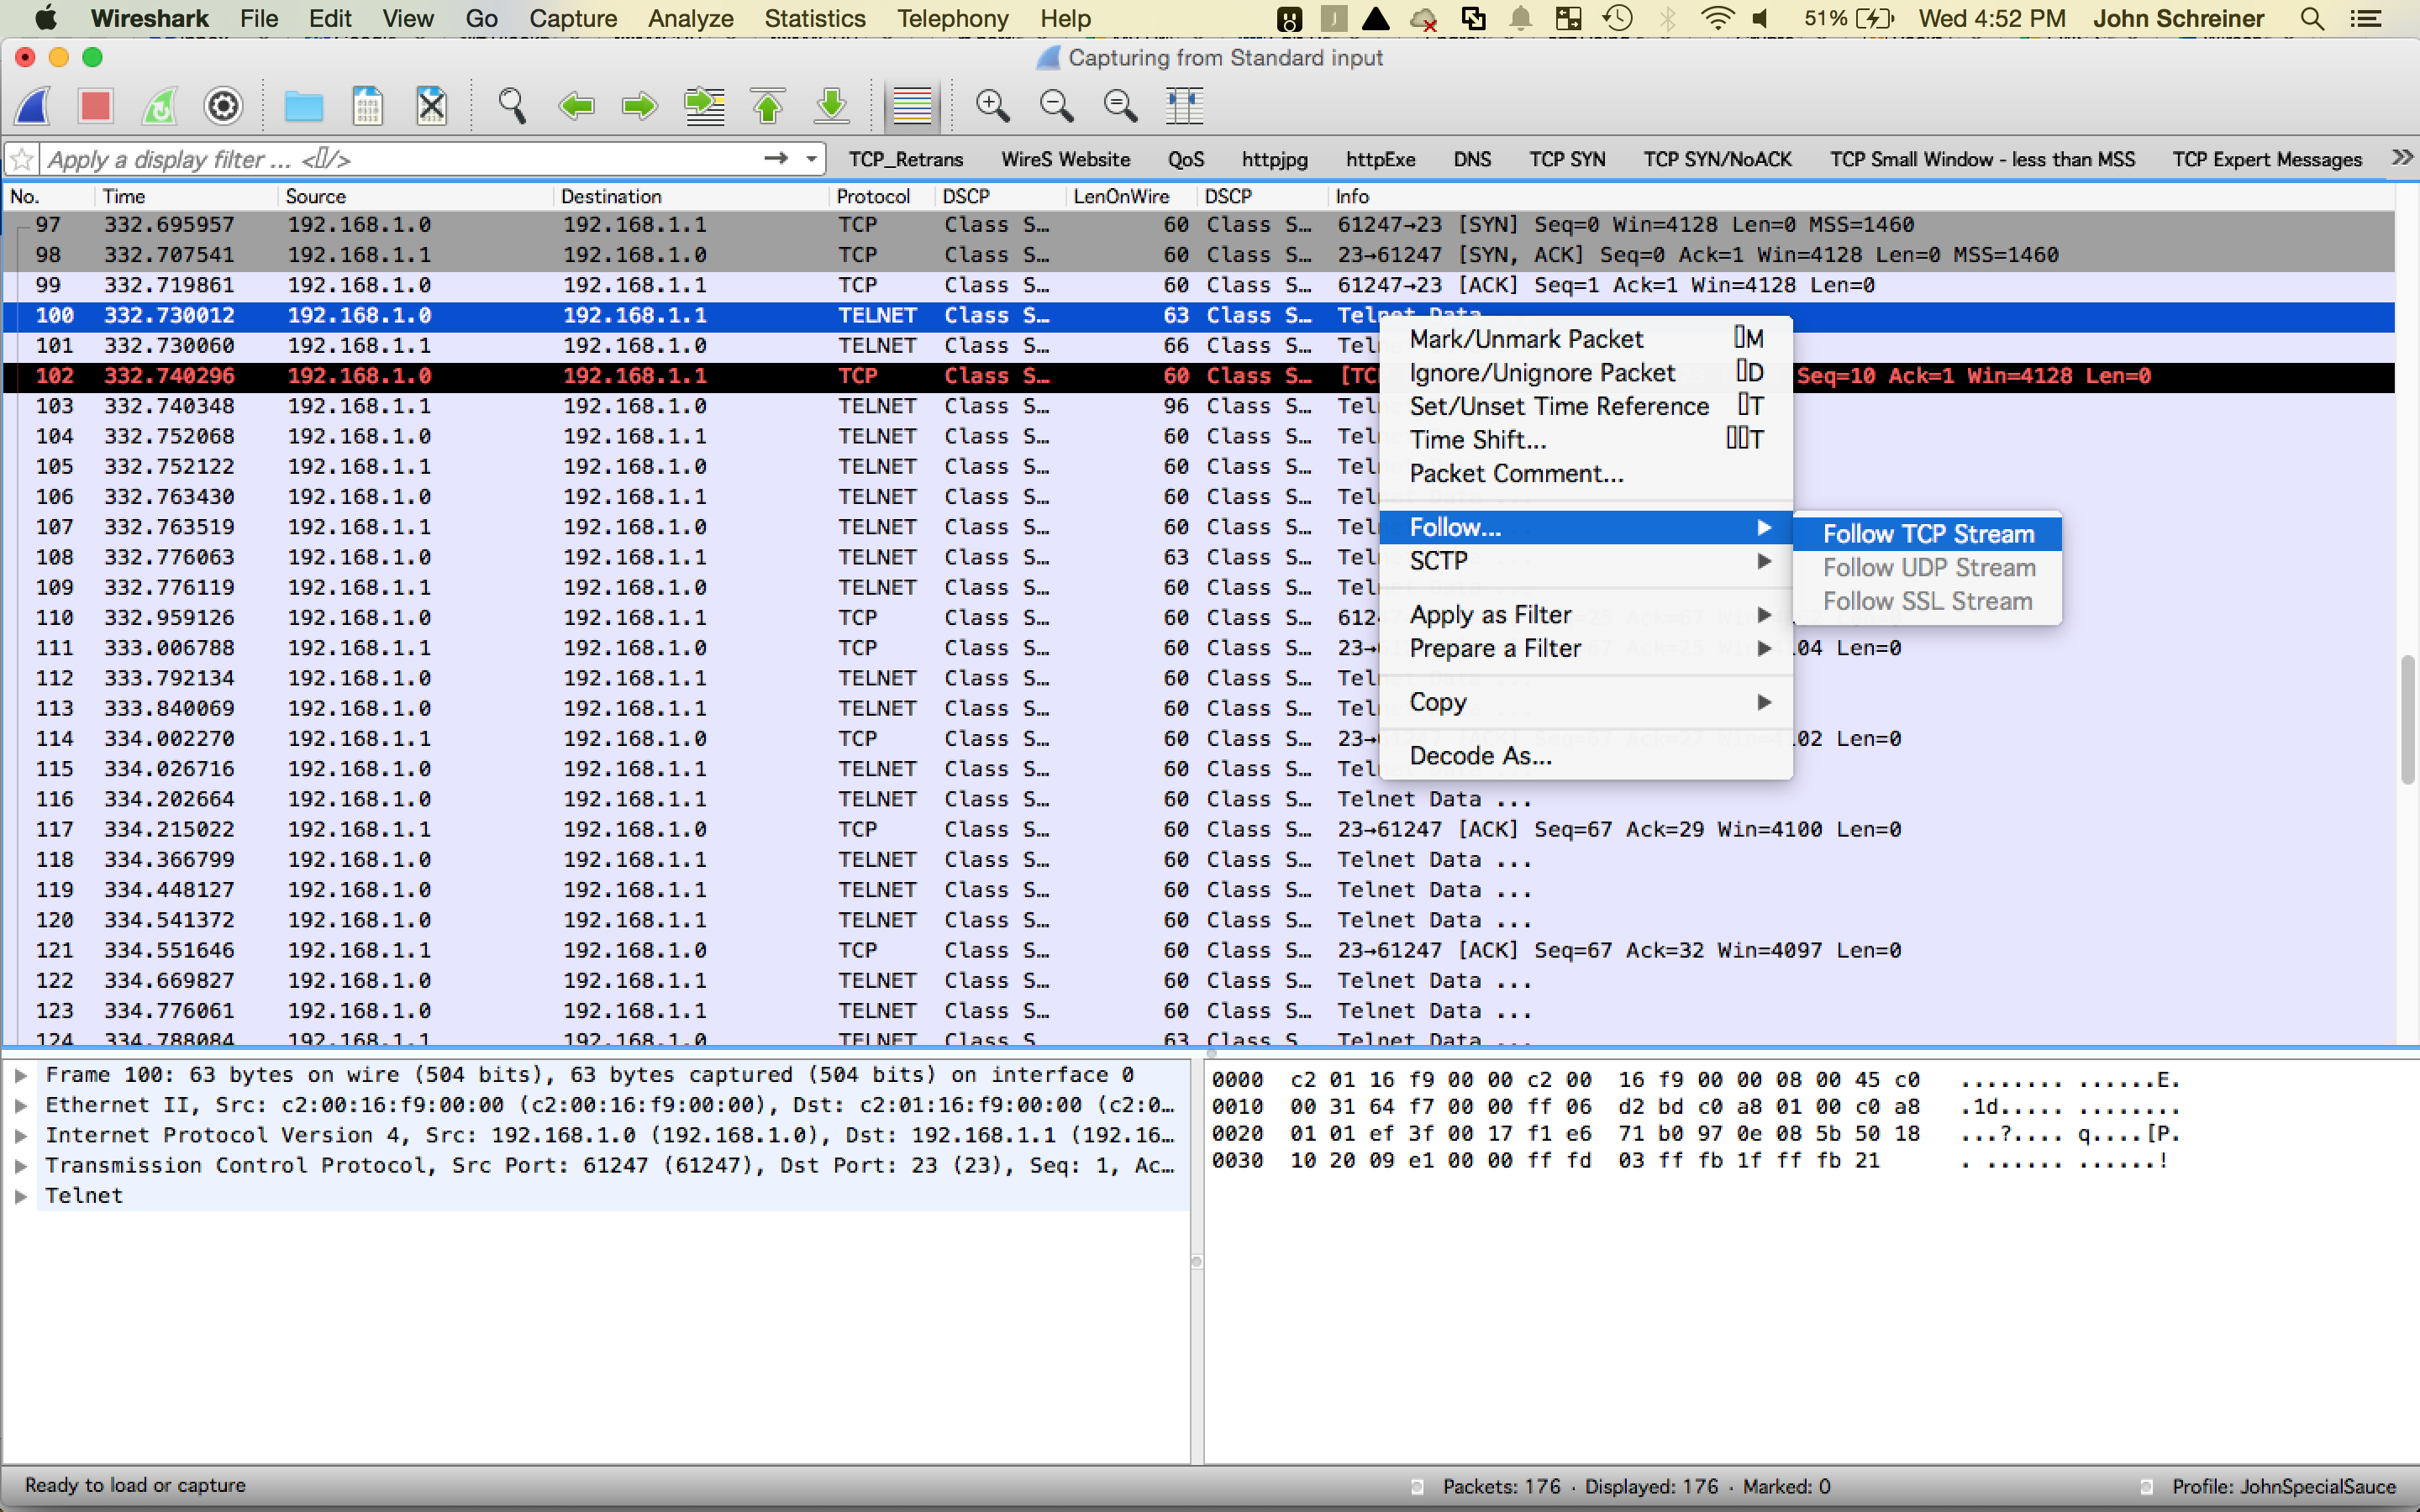Apply the httpjpg filter button

(1275, 159)
